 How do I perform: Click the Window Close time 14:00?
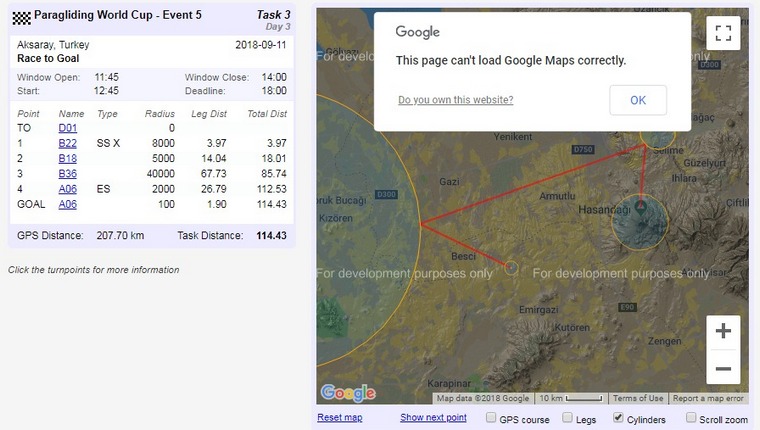click(274, 77)
